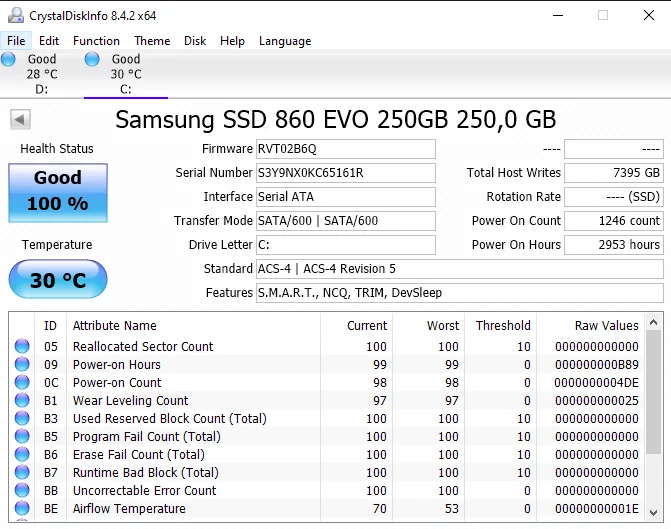The height and width of the screenshot is (529, 671).
Task: Select the D: drive status orb
Action: pyautogui.click(x=9, y=60)
